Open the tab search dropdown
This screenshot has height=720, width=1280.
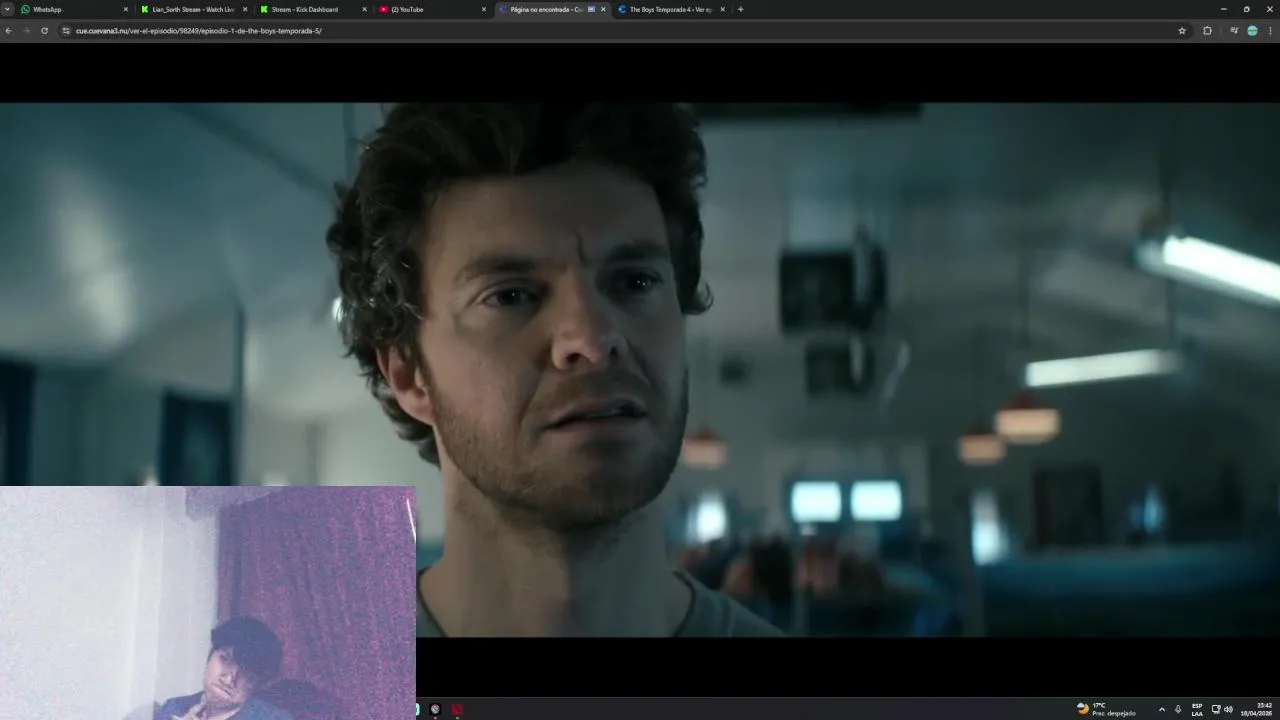point(7,9)
